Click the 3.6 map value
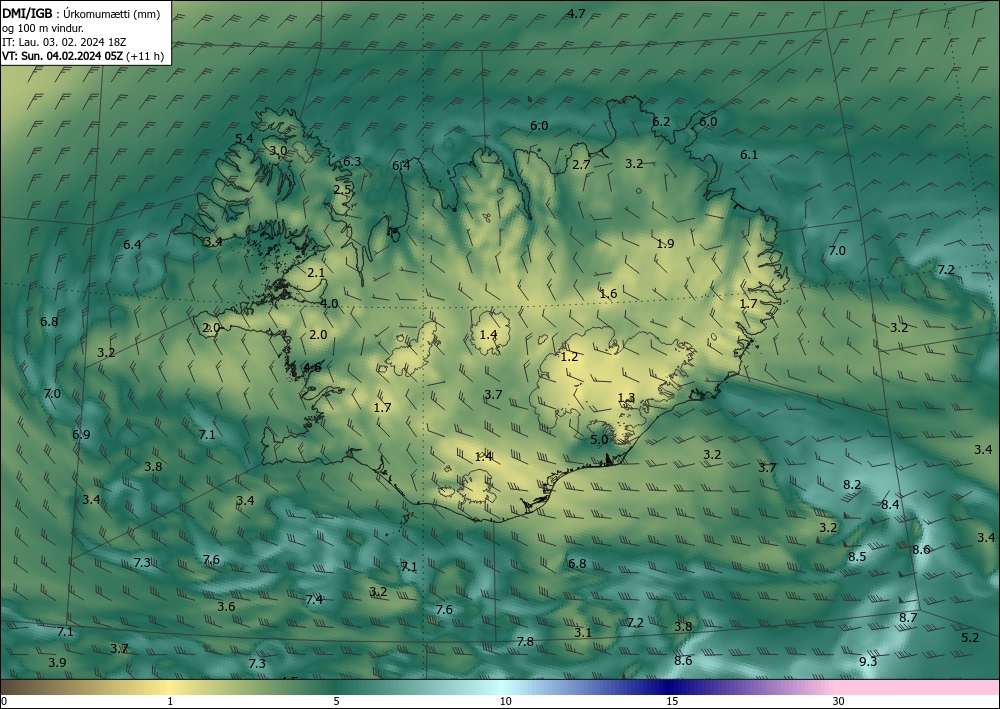The width and height of the screenshot is (1000, 709). 226,606
